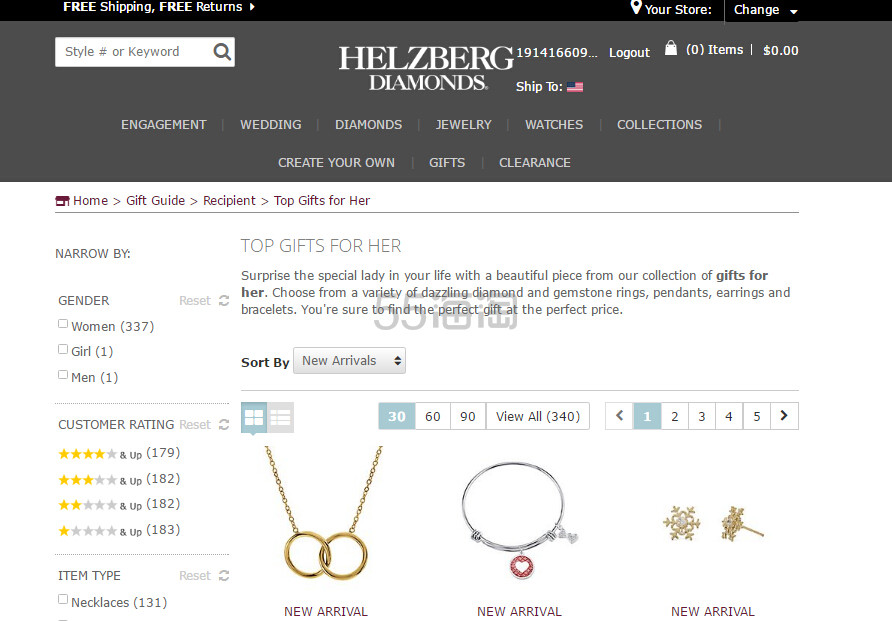Reset the Gender filter refresh icon
The image size is (892, 621).
224,300
